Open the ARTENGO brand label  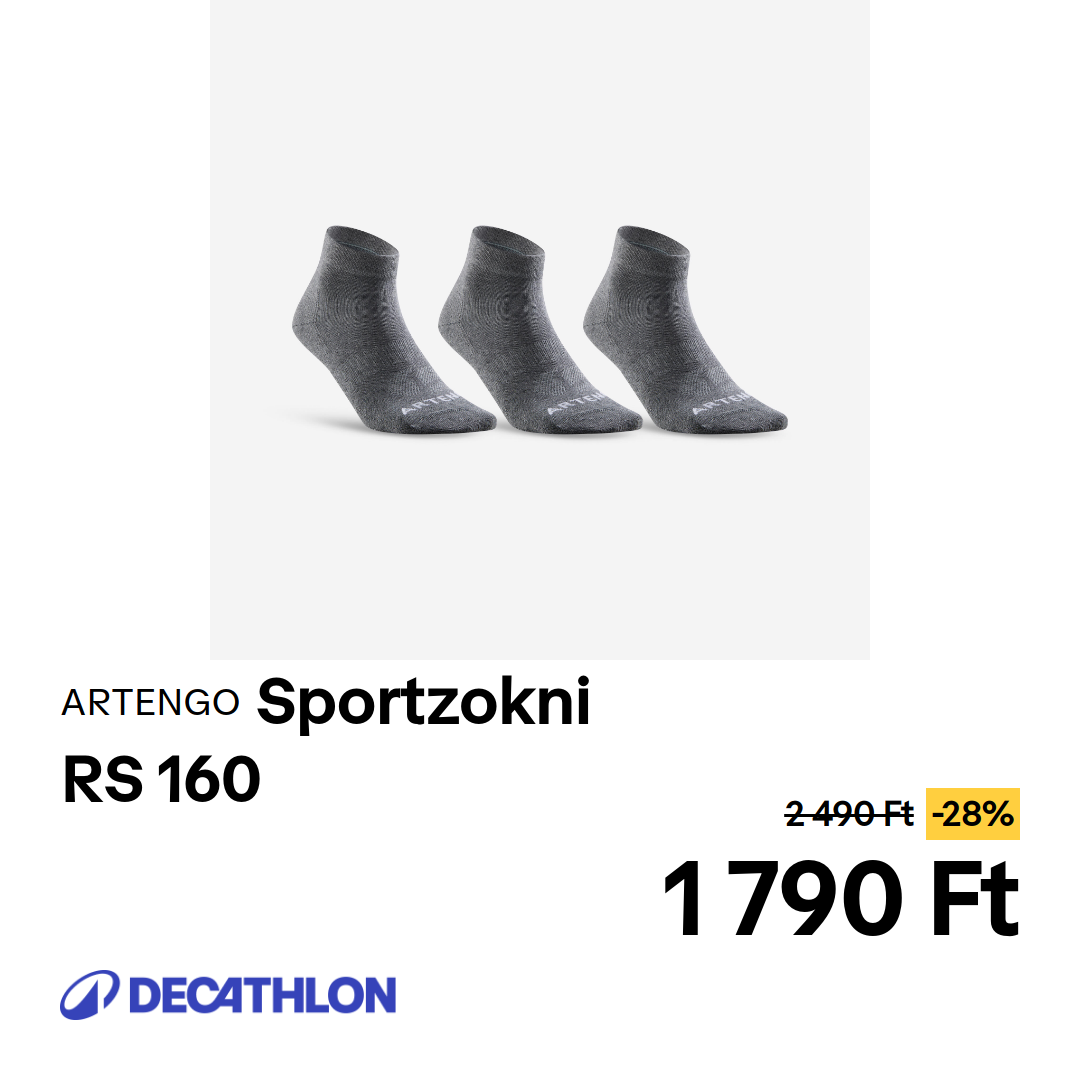click(150, 703)
